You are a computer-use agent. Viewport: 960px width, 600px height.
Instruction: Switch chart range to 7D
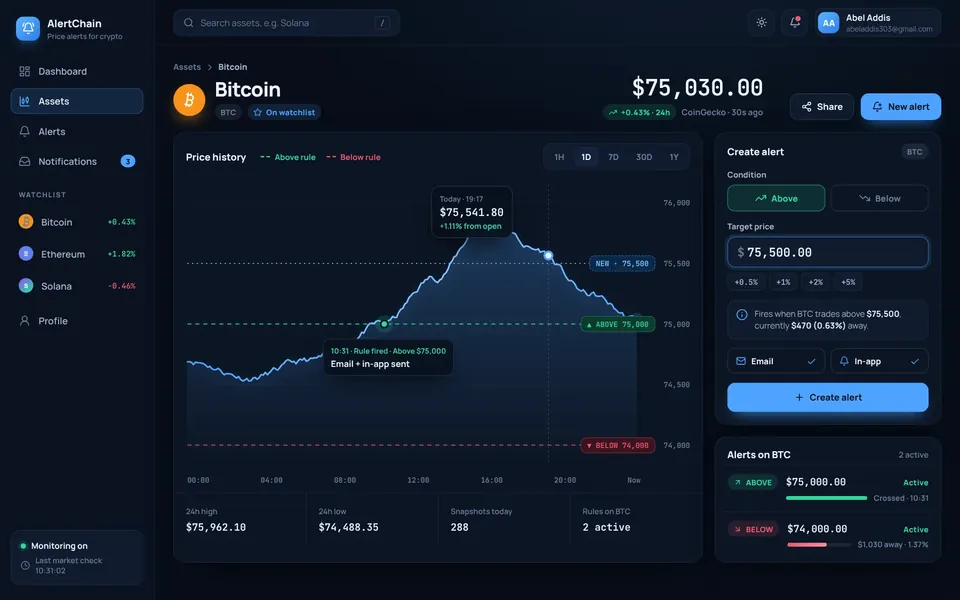pos(613,157)
